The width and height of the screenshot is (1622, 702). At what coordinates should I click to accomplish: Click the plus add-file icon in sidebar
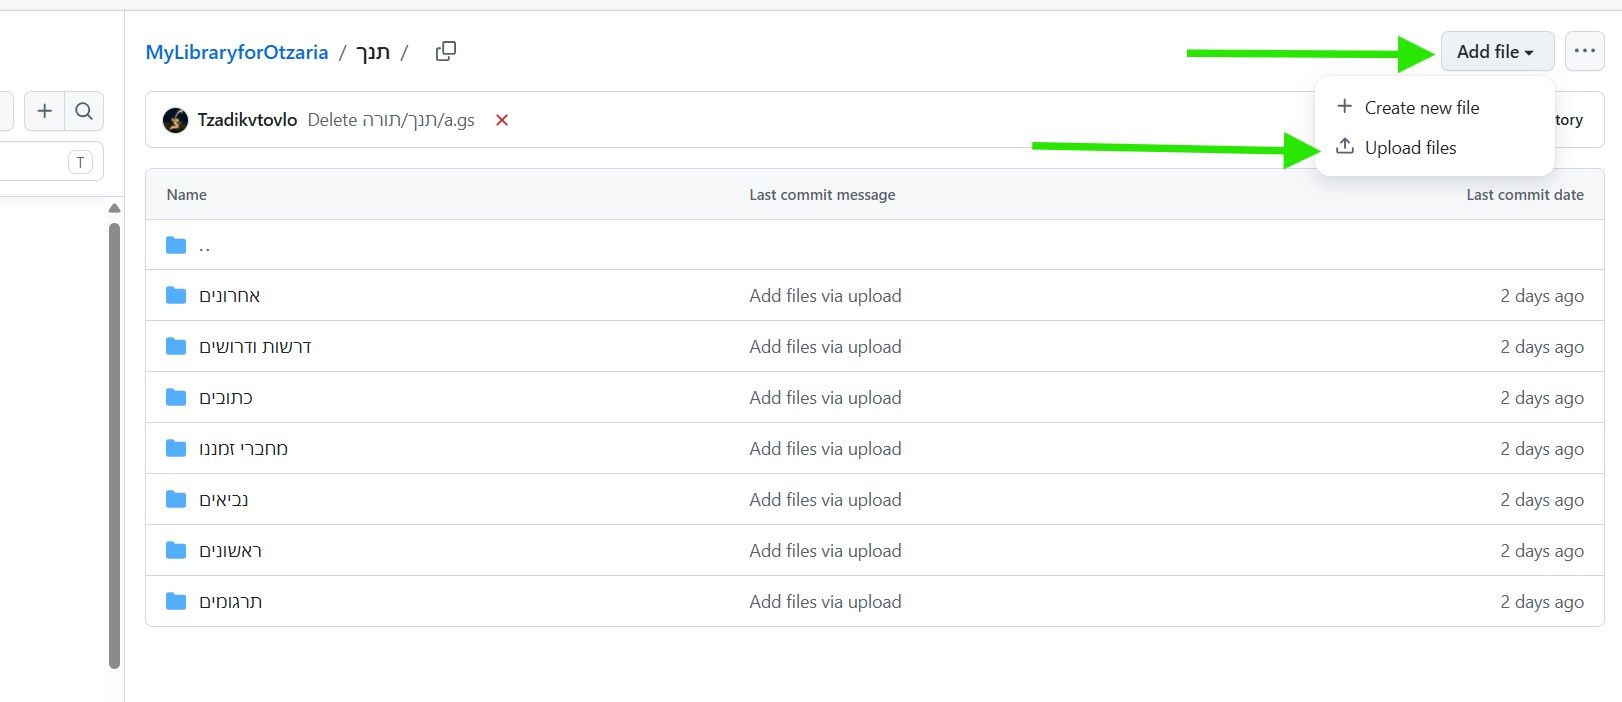(45, 111)
